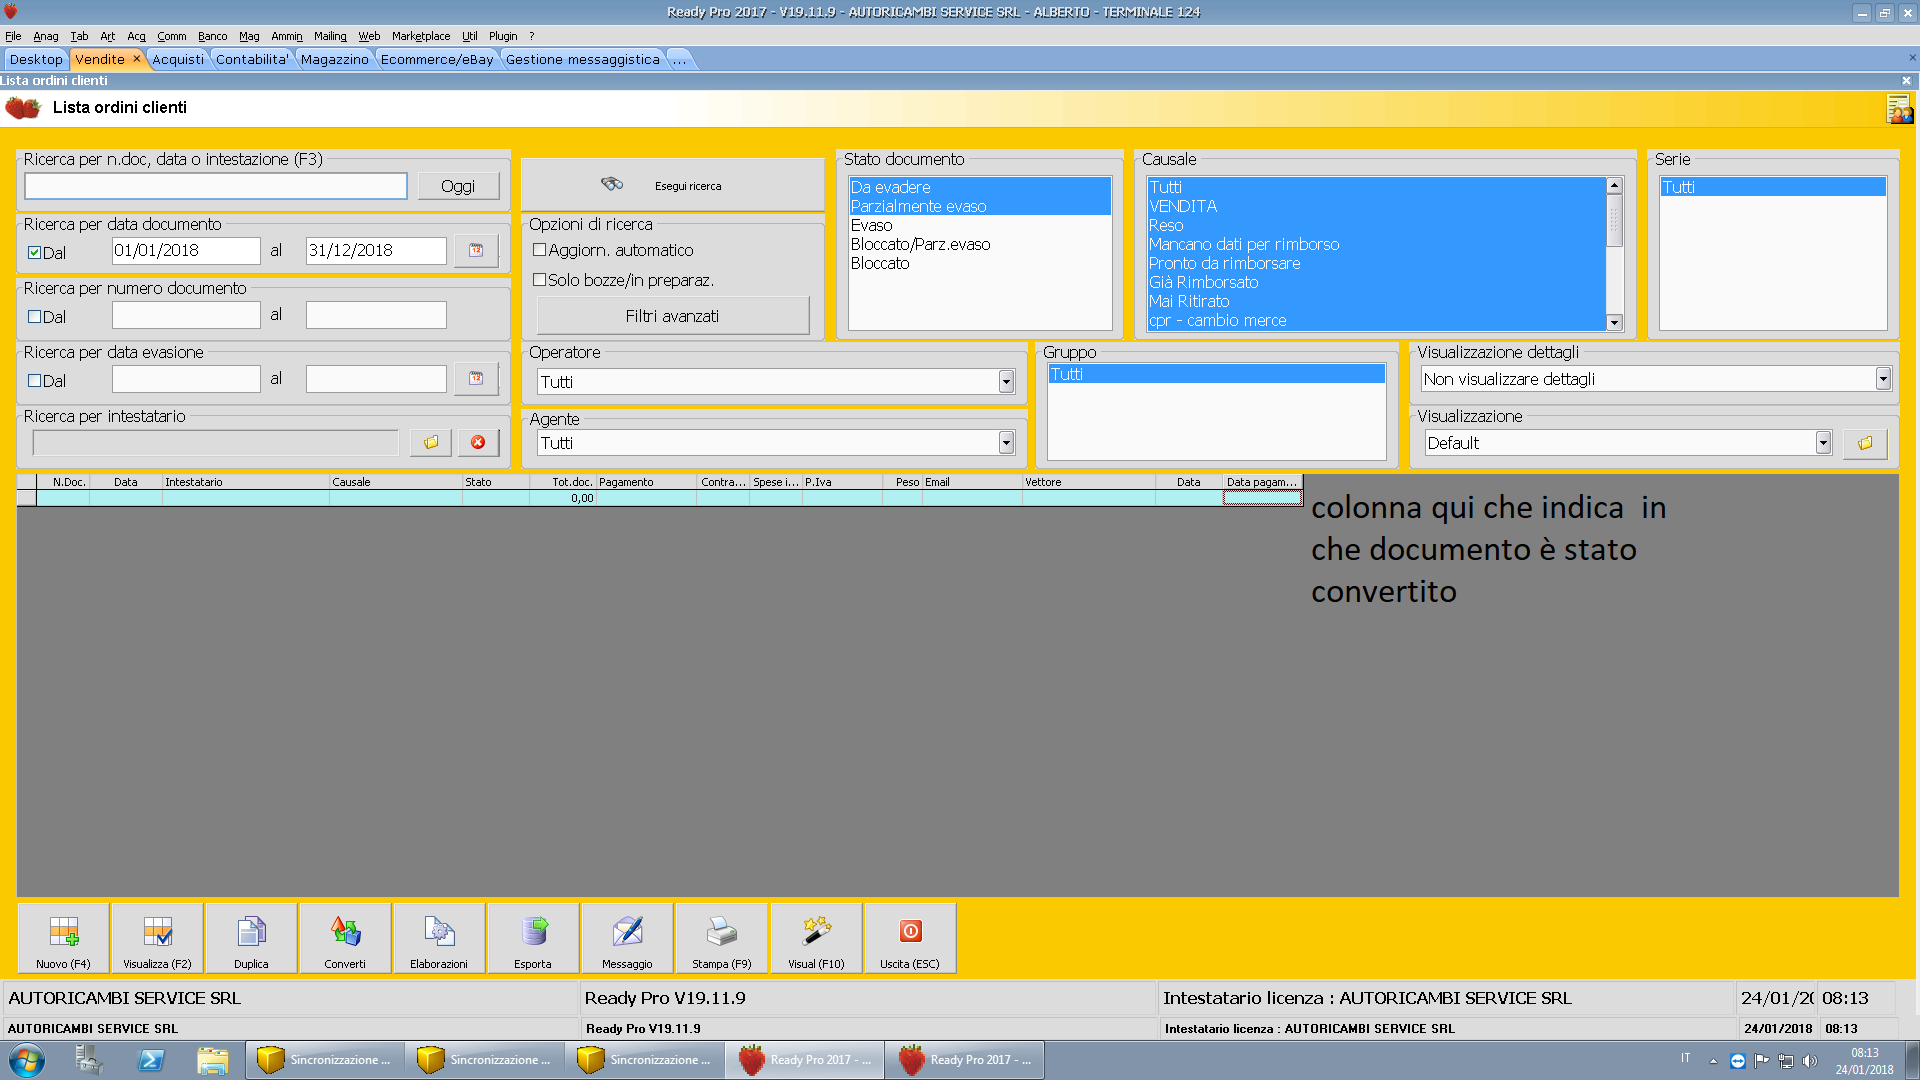Click top-right list settings icon
This screenshot has width=1920, height=1080.
[1899, 108]
